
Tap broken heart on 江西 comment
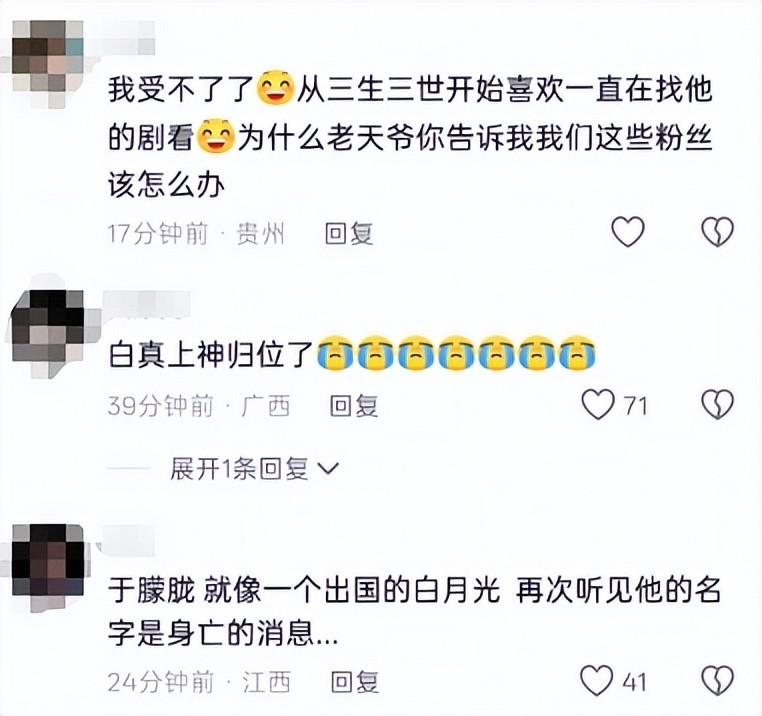coord(718,681)
